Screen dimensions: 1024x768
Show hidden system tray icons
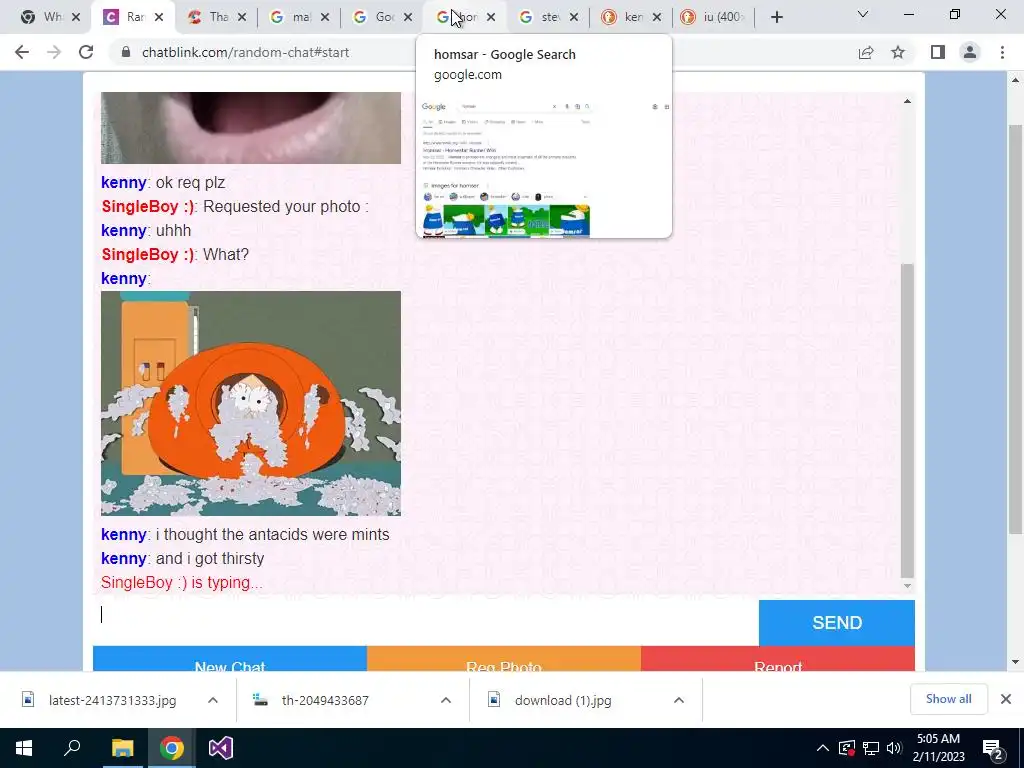point(823,748)
